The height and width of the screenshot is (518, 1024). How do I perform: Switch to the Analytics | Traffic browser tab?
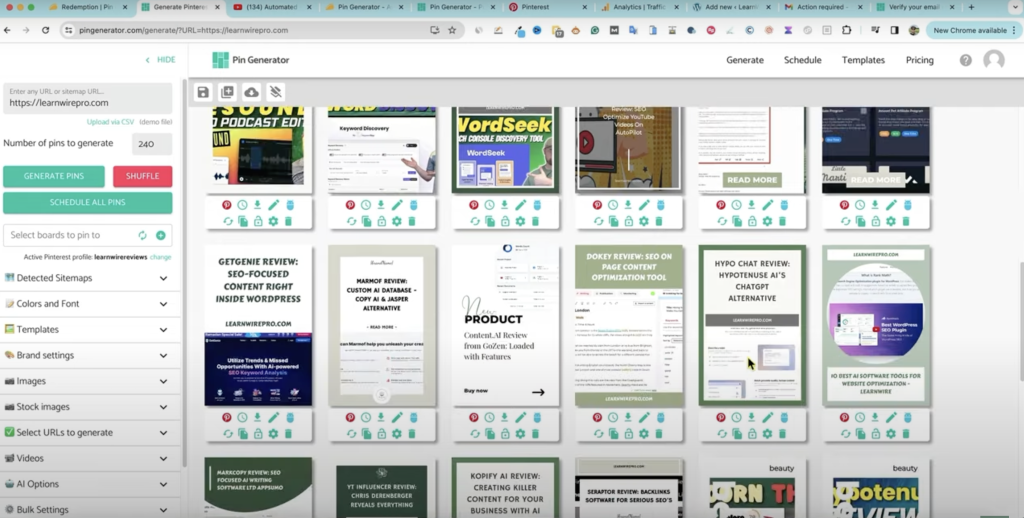[x=638, y=7]
